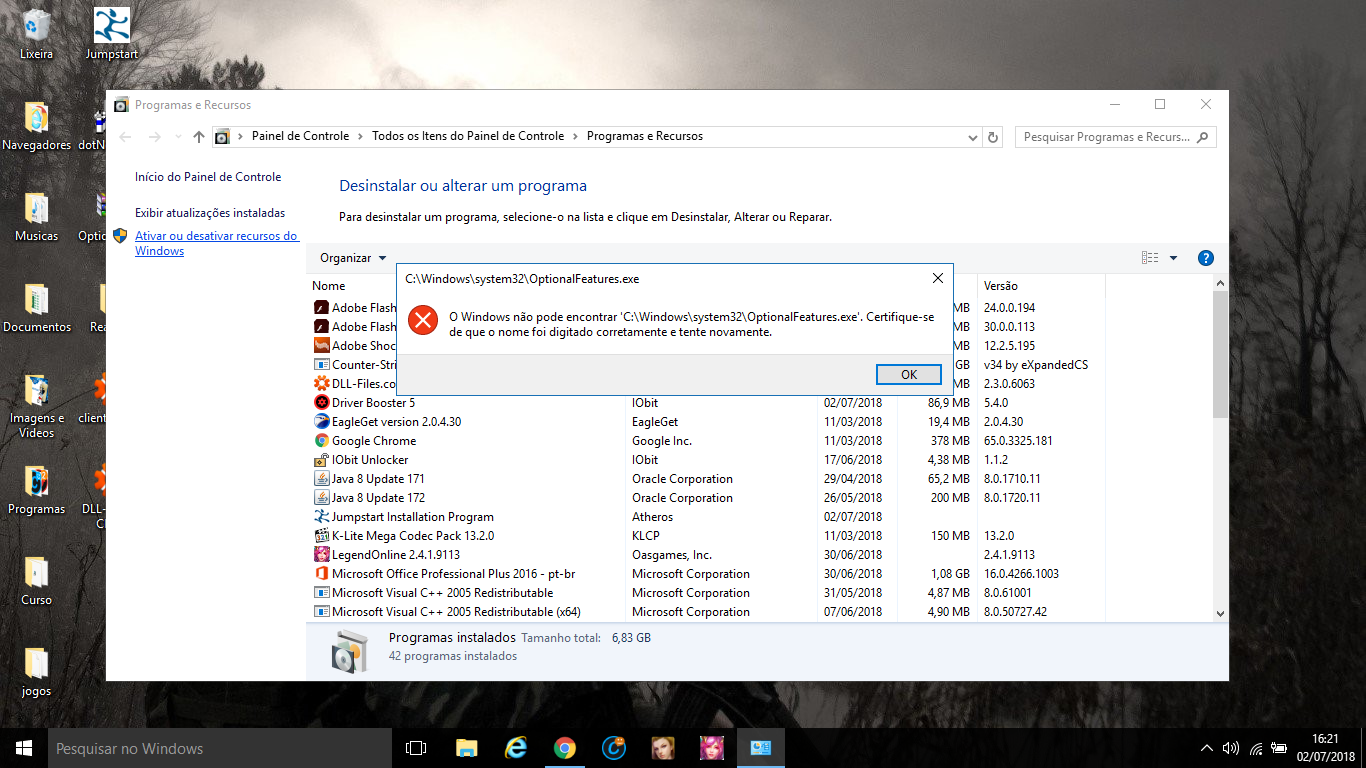
Task: Click Oracle Corporation publisher for Java 171
Action: pos(682,479)
